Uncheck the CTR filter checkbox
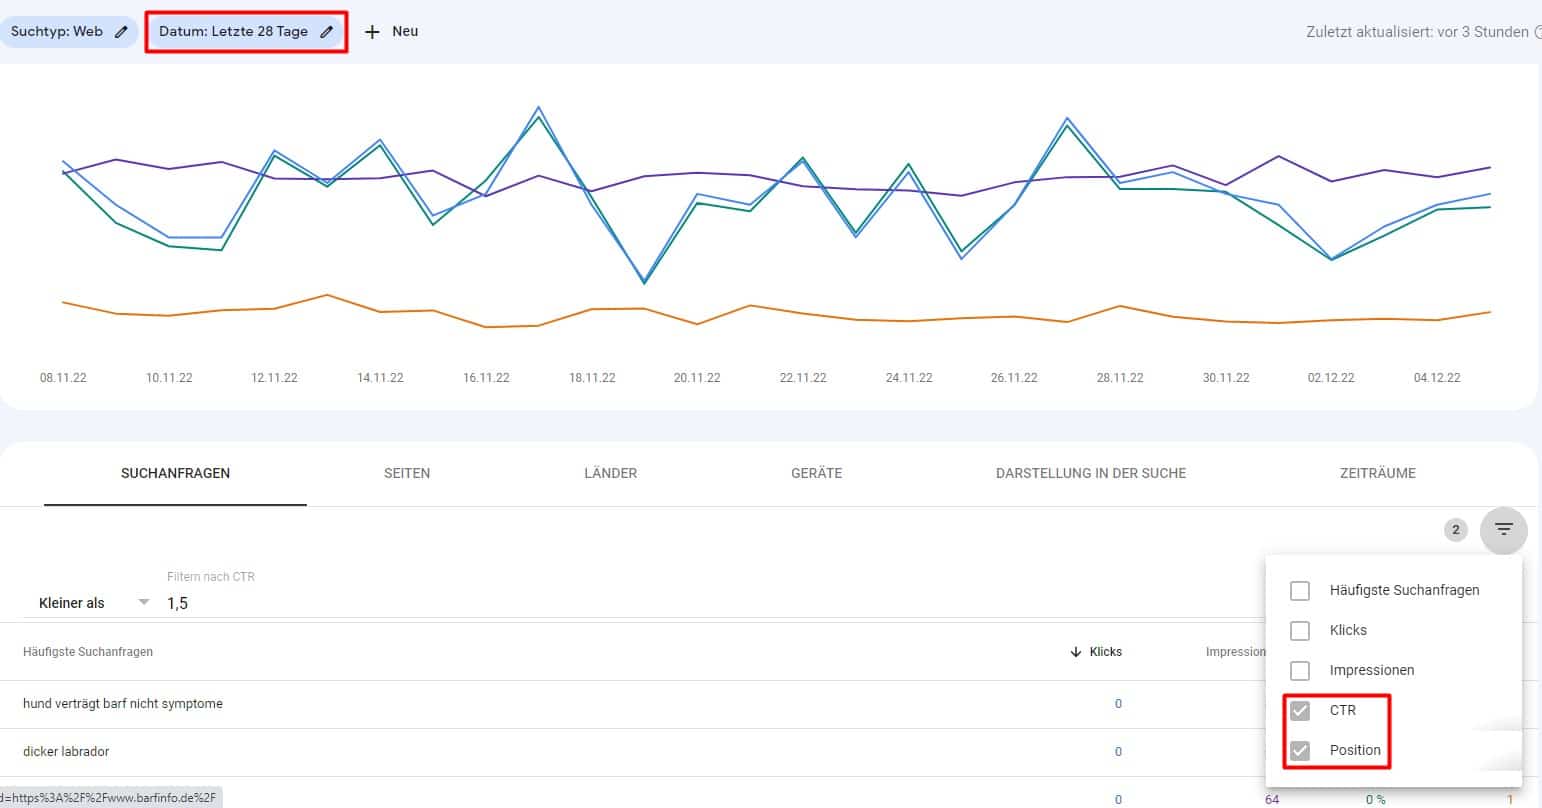Image resolution: width=1542 pixels, height=808 pixels. 1300,711
